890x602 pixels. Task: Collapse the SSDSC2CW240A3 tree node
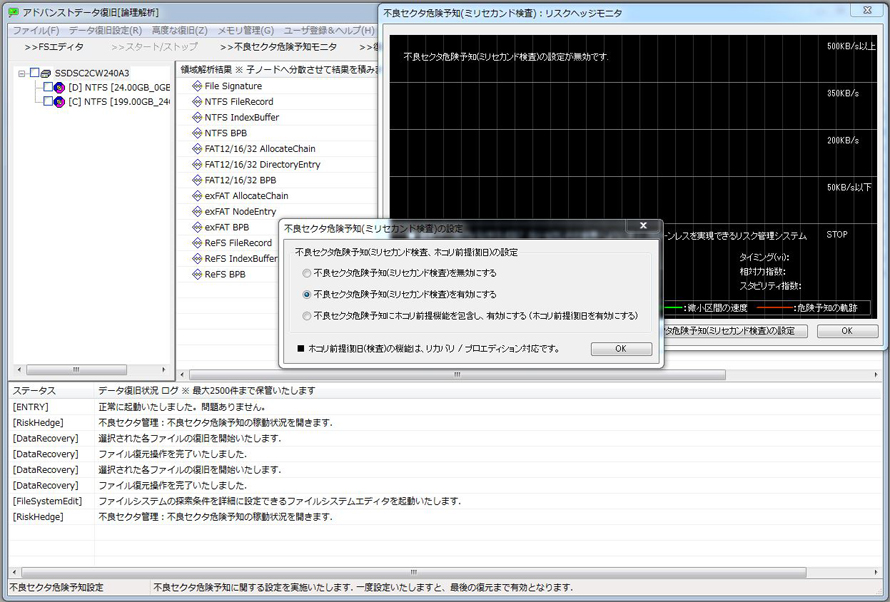tap(22, 73)
